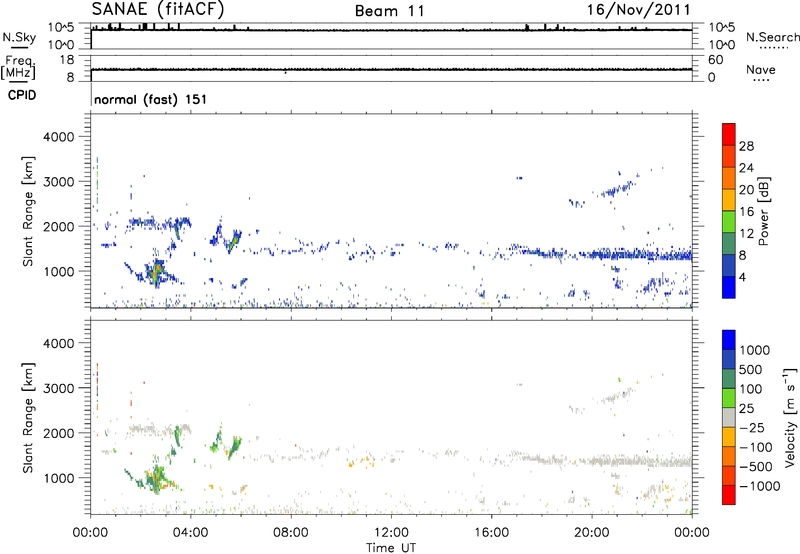Select the N.Sky legend label
800x554 pixels.
point(19,37)
